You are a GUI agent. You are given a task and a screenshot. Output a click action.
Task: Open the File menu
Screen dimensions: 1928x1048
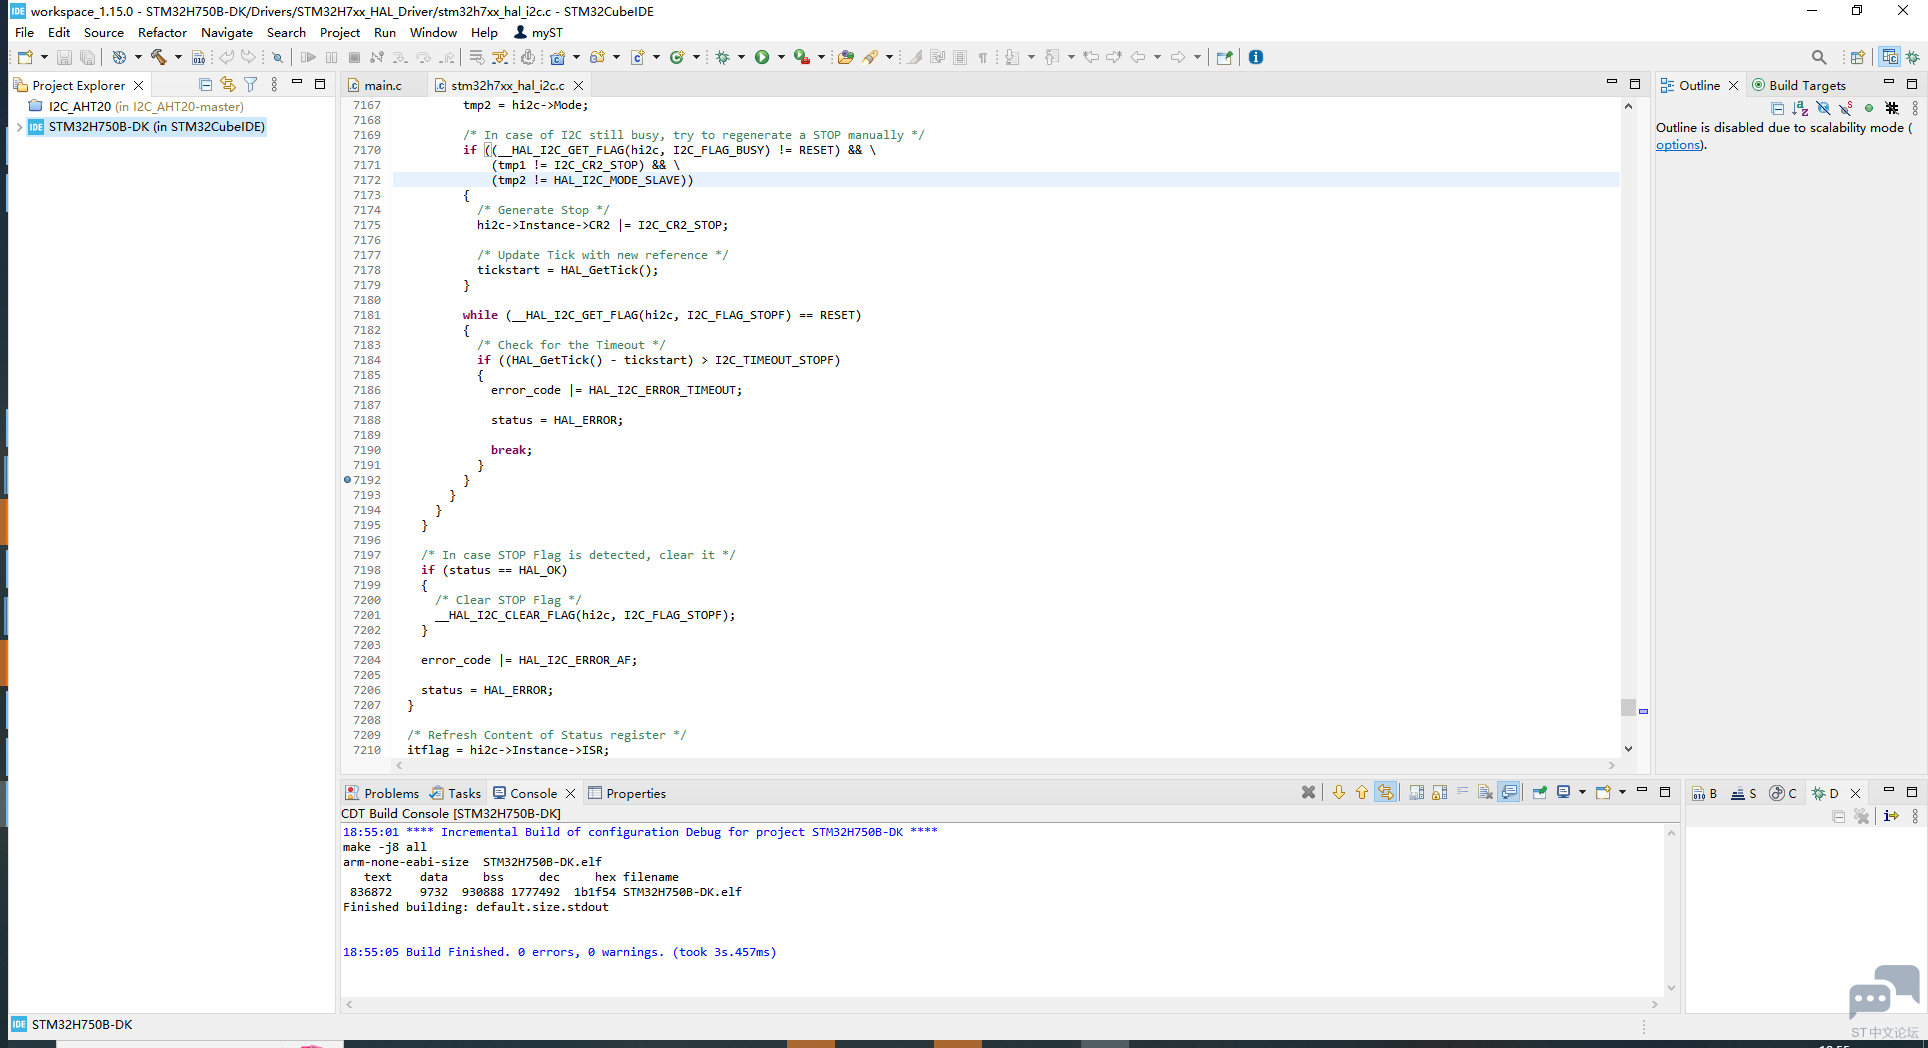pos(24,32)
